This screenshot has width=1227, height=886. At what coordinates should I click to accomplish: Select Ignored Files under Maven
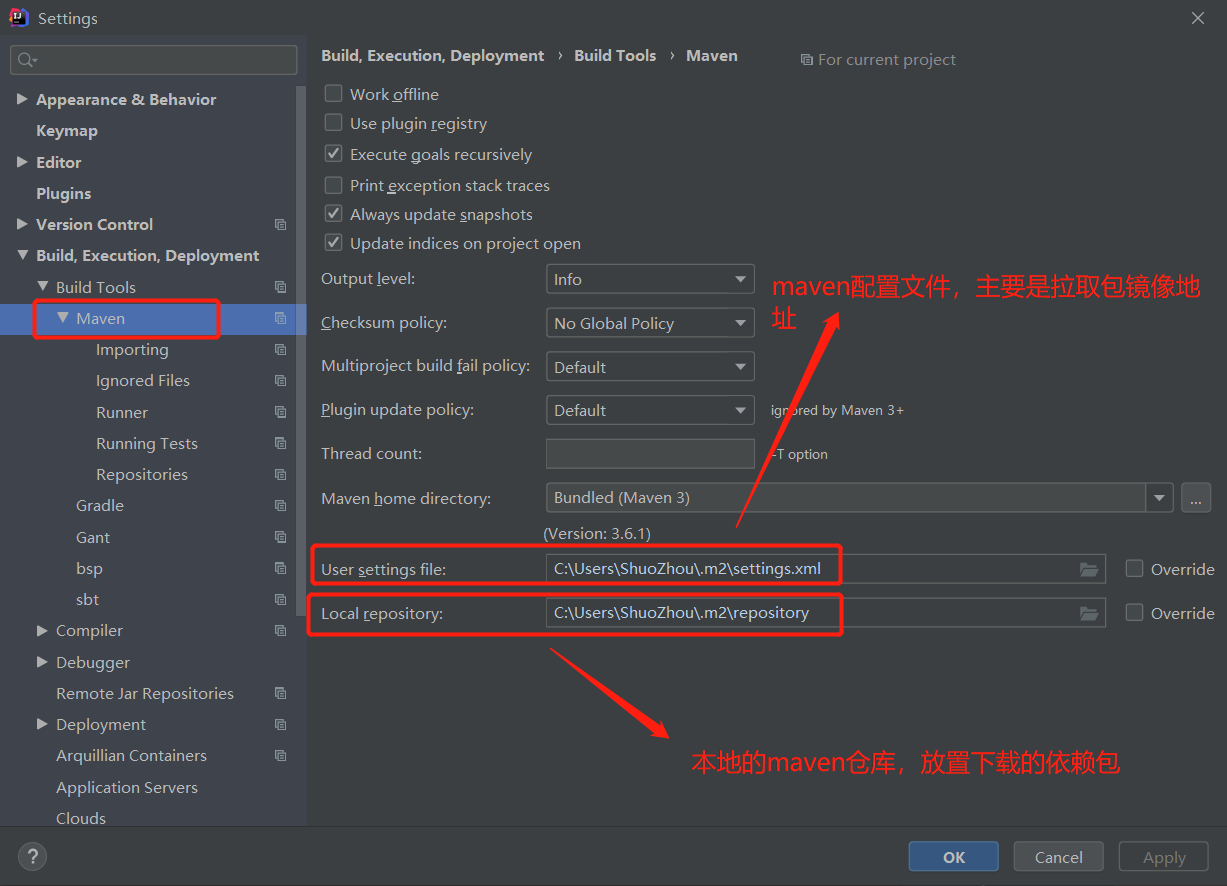click(143, 381)
